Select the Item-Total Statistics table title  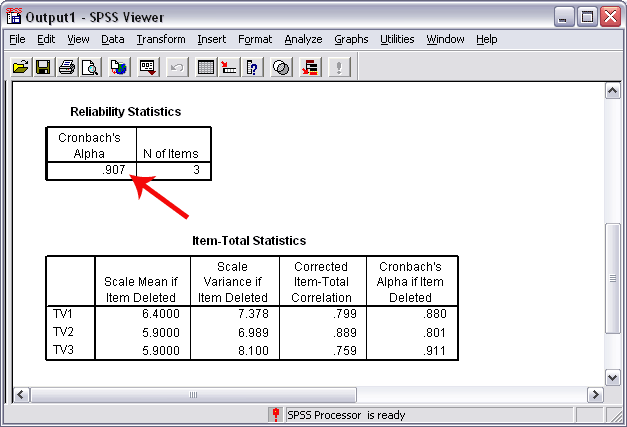(x=249, y=241)
